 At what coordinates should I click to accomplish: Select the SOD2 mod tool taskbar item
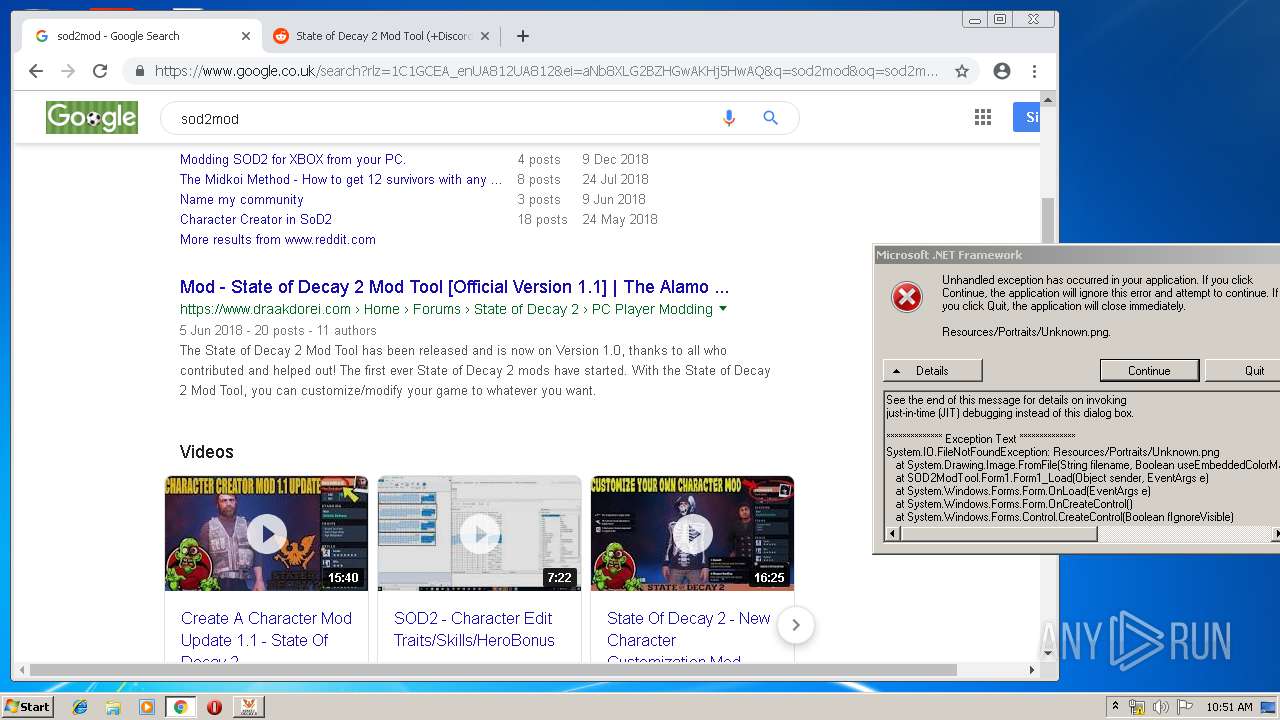tap(249, 707)
